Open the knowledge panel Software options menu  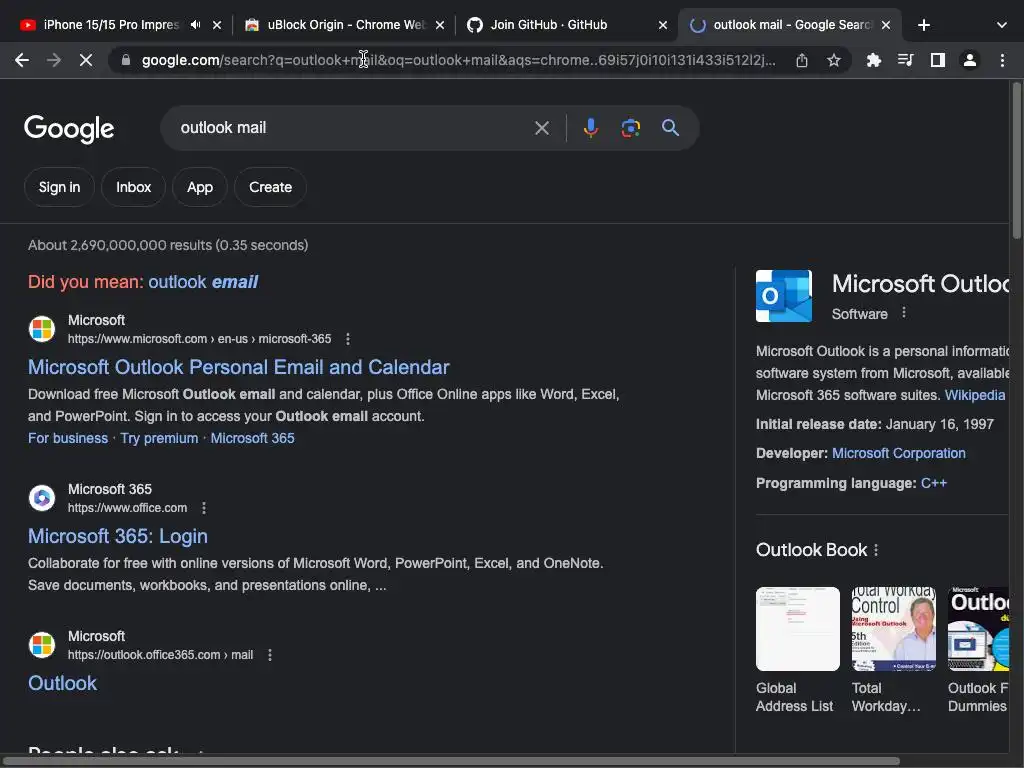[x=904, y=313]
